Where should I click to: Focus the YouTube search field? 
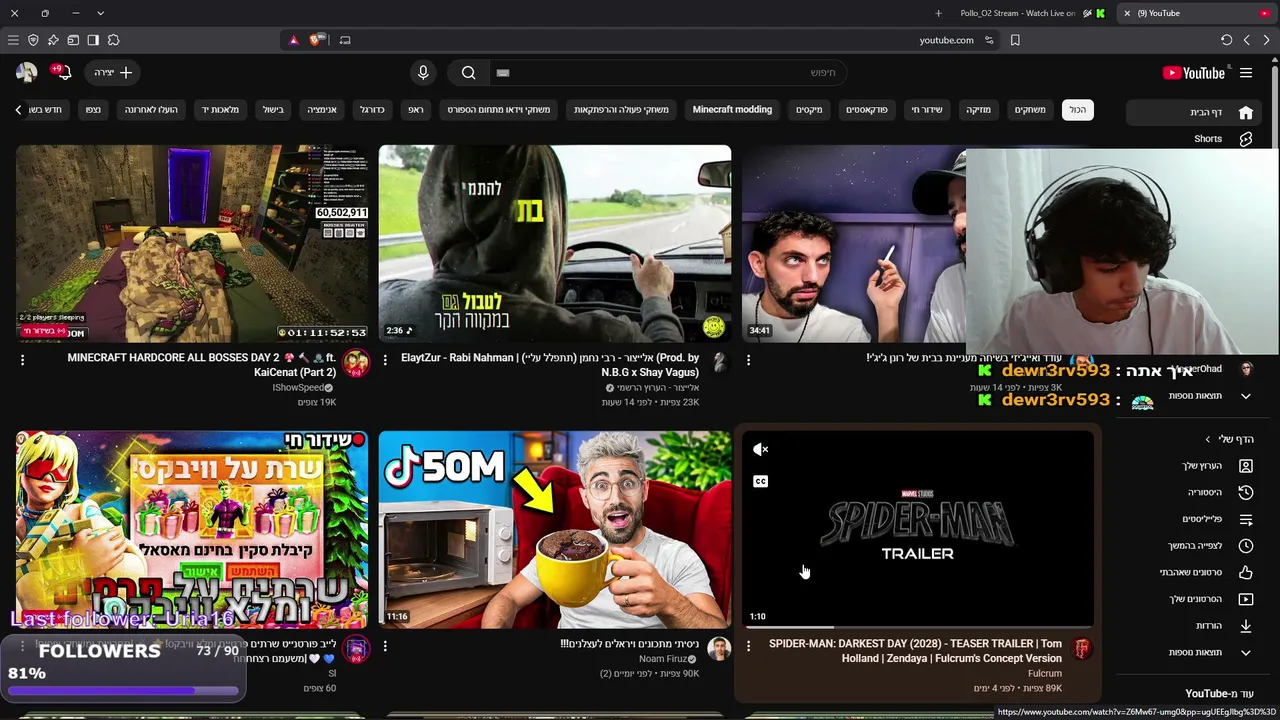point(670,73)
